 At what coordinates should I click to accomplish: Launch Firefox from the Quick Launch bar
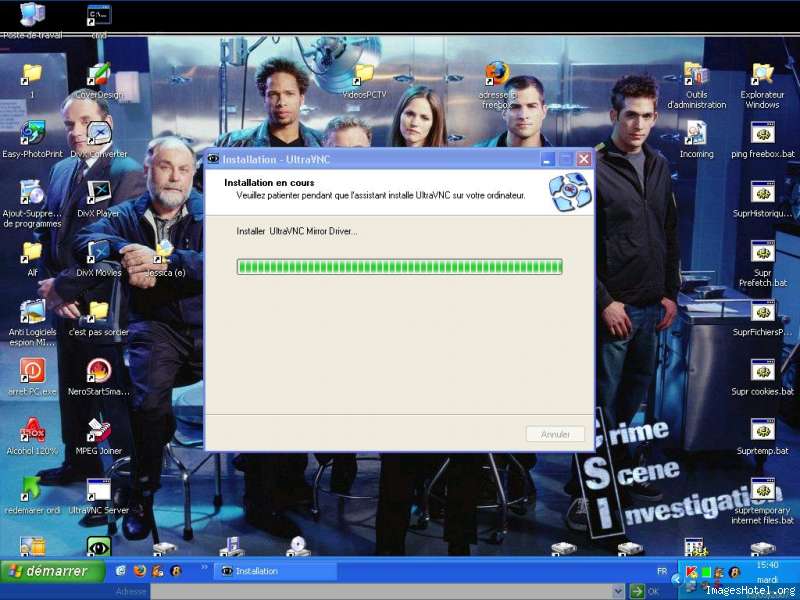pos(140,571)
